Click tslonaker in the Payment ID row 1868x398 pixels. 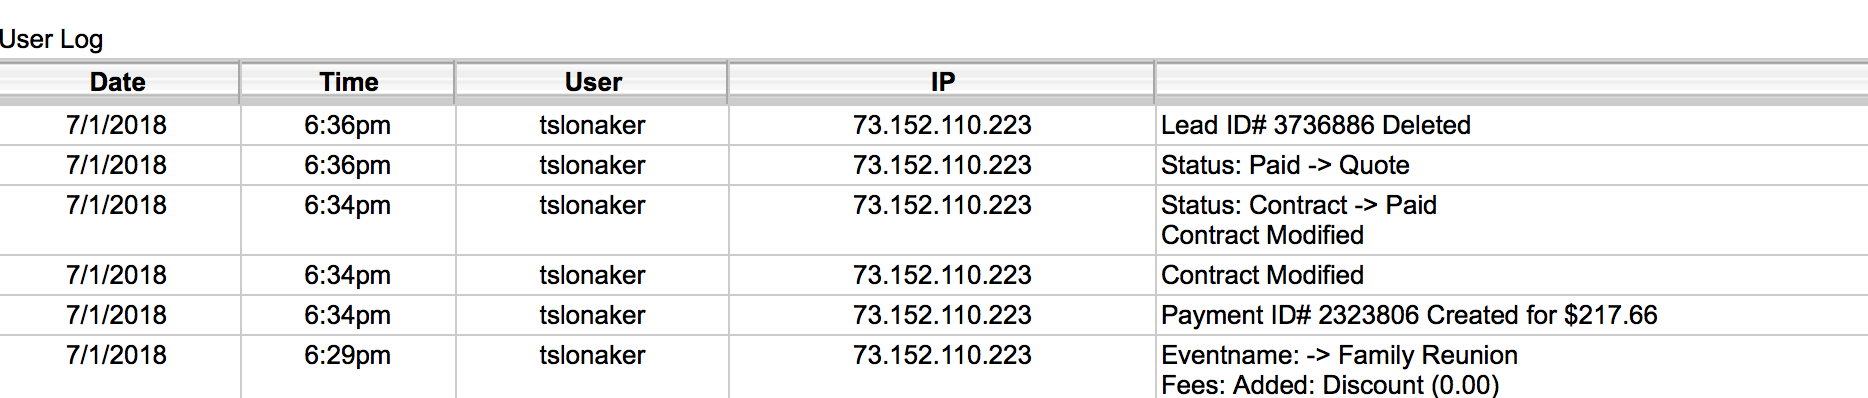(592, 315)
